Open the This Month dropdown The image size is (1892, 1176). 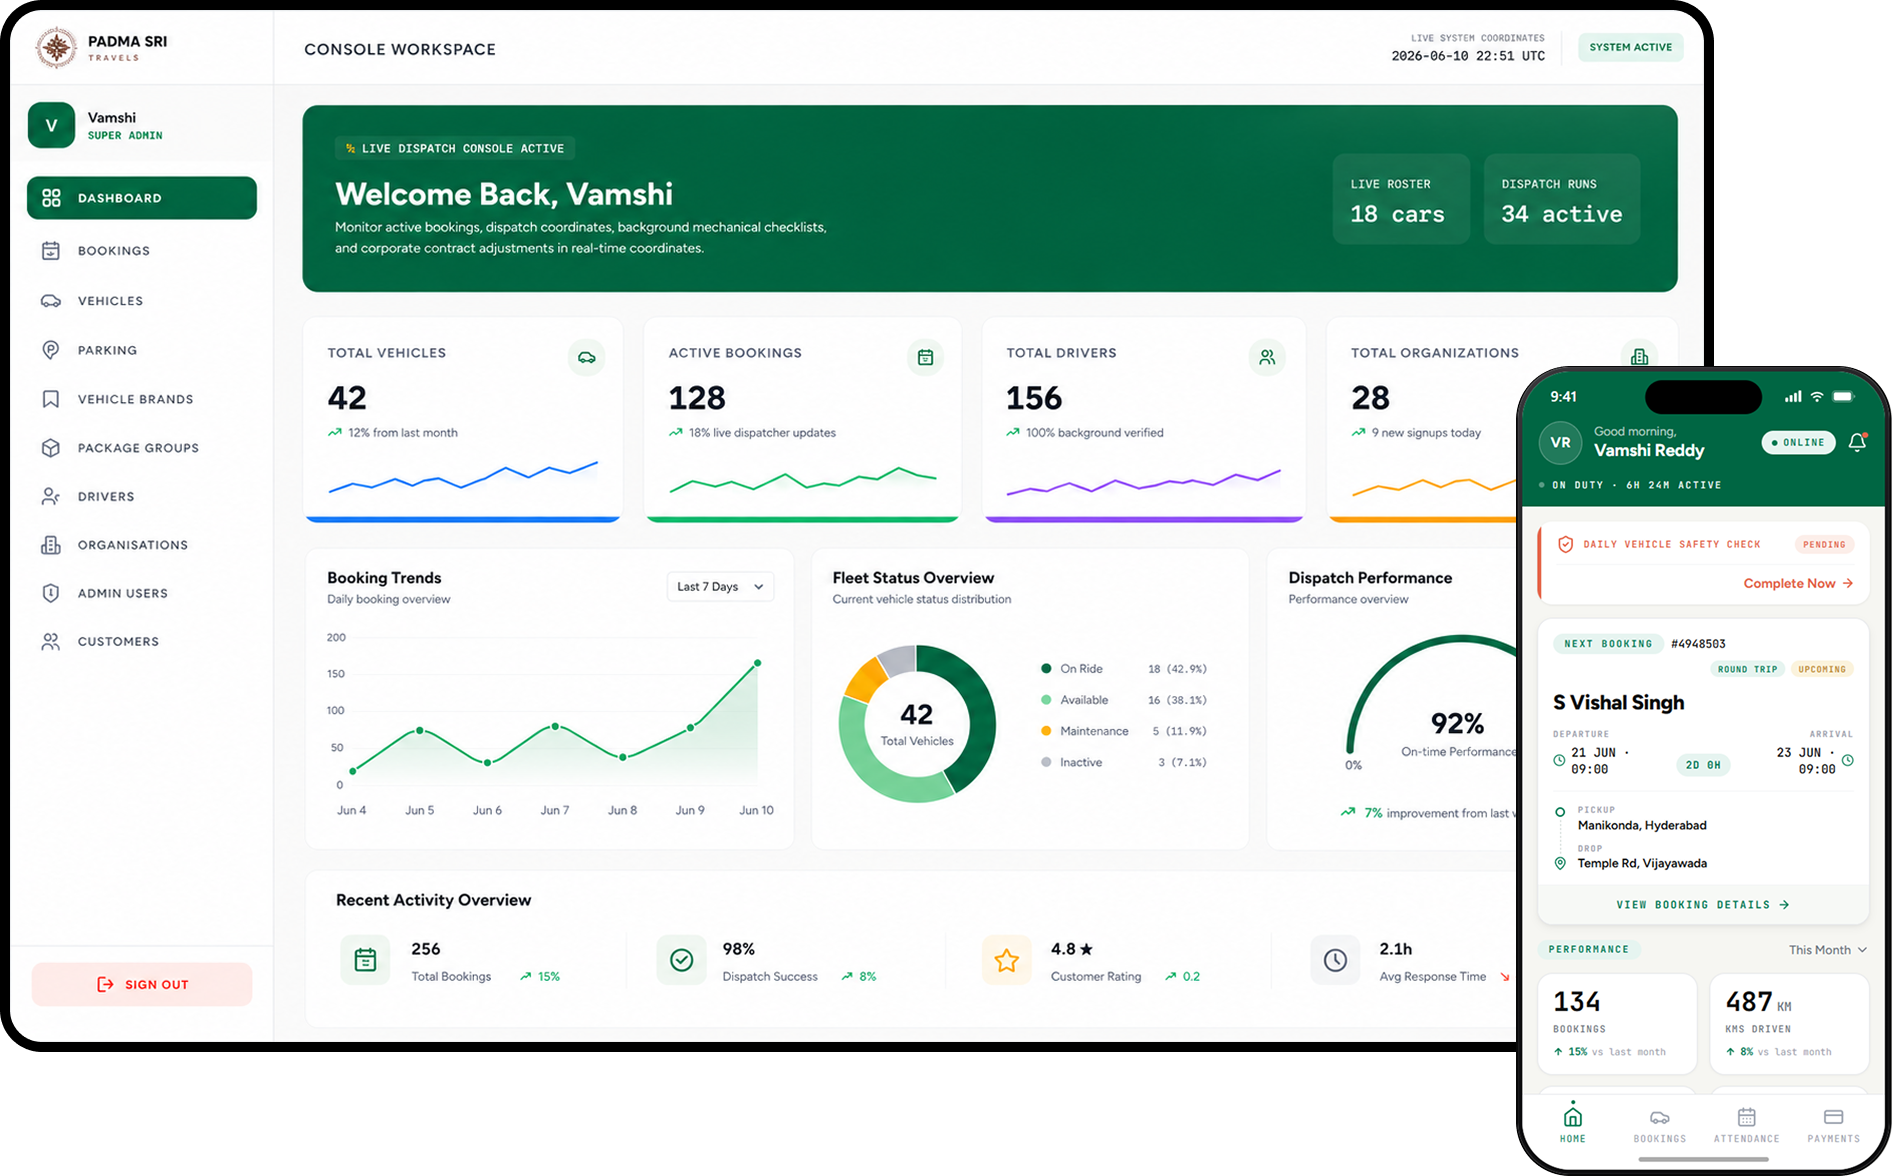click(x=1828, y=950)
